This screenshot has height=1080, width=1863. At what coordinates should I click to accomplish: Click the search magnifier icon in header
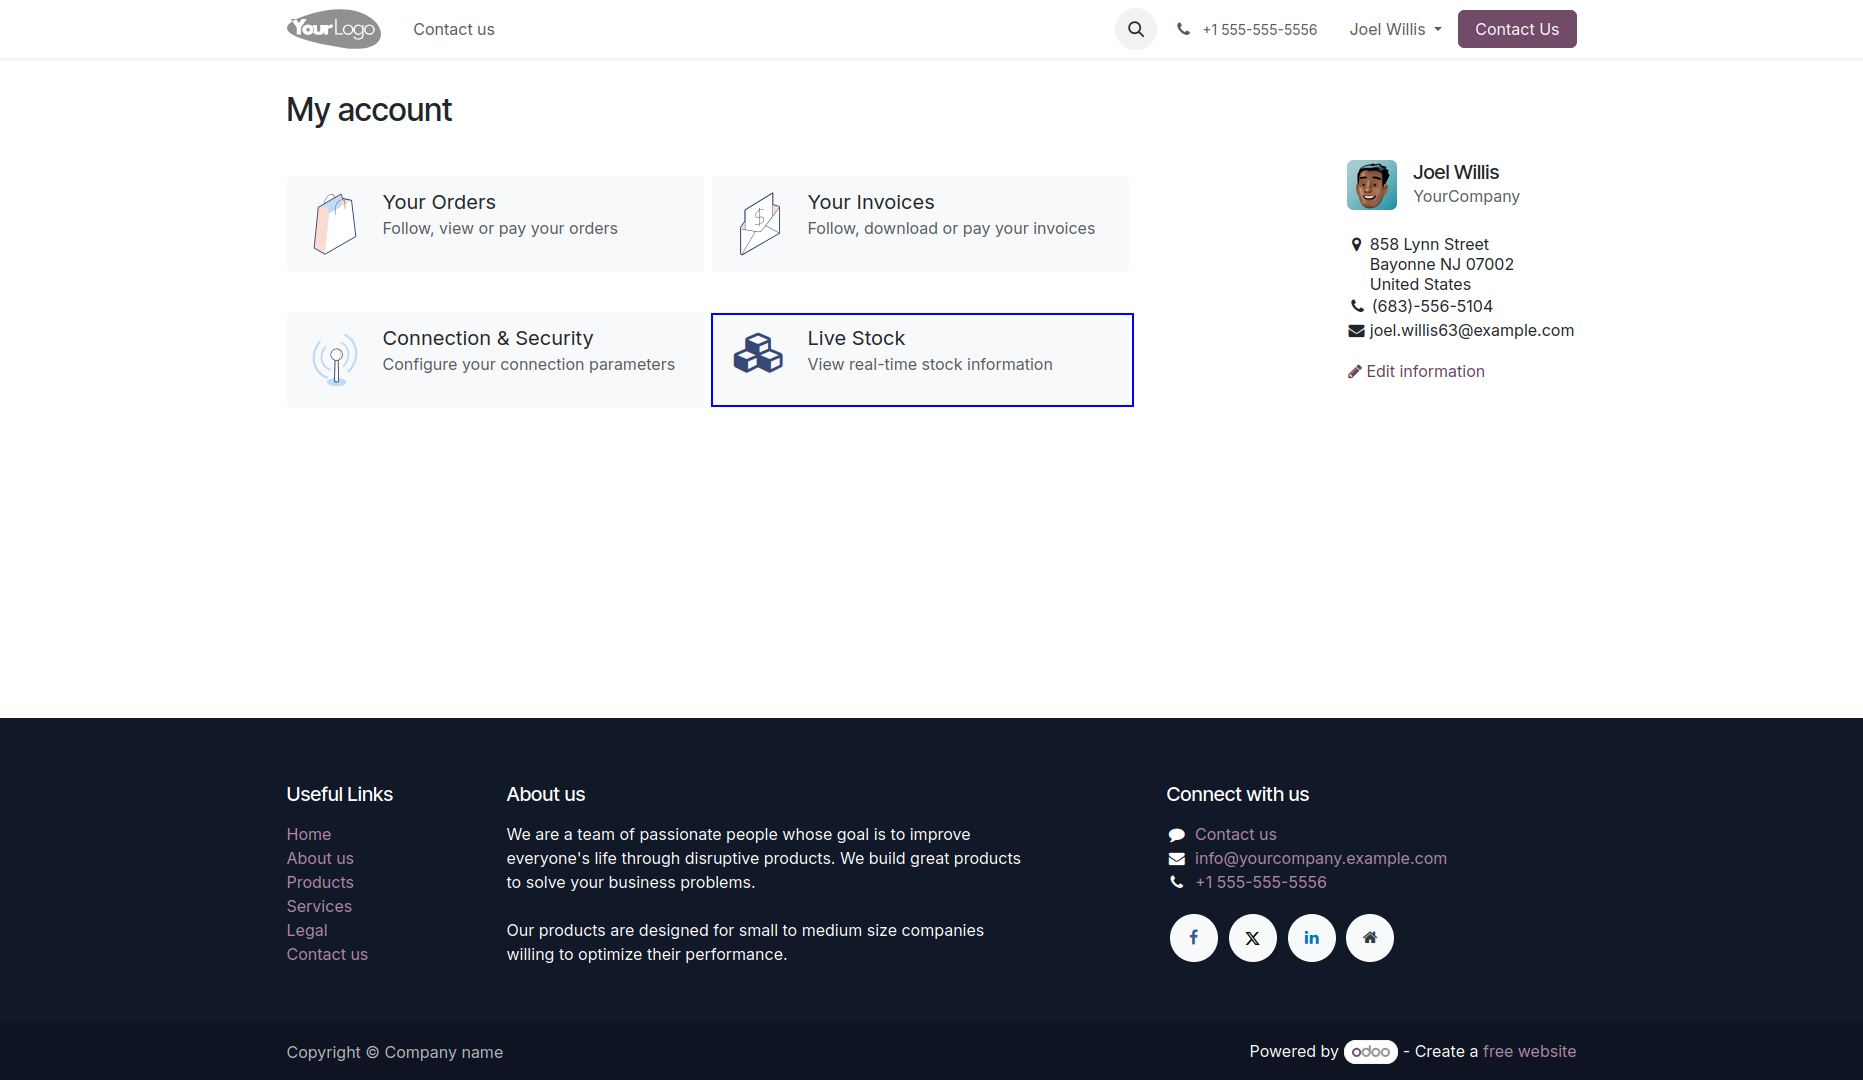[x=1136, y=29]
